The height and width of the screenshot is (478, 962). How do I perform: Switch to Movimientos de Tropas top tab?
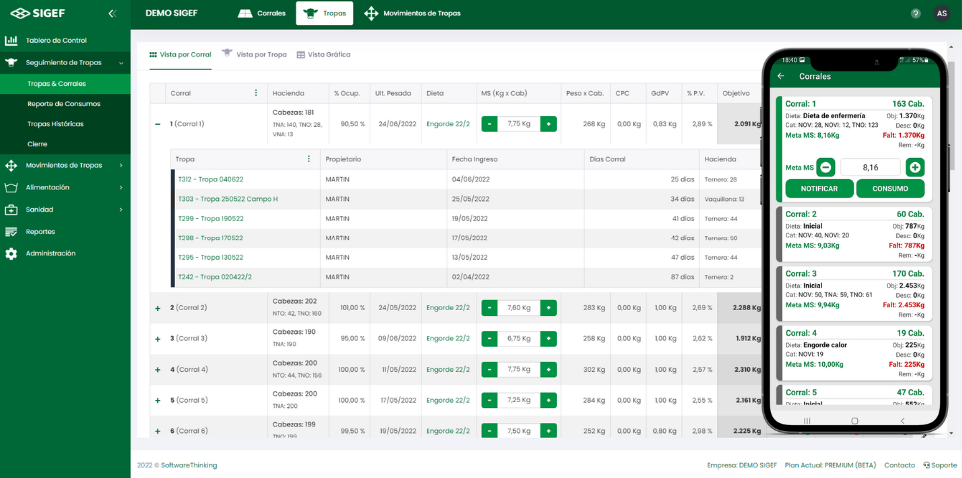(413, 13)
